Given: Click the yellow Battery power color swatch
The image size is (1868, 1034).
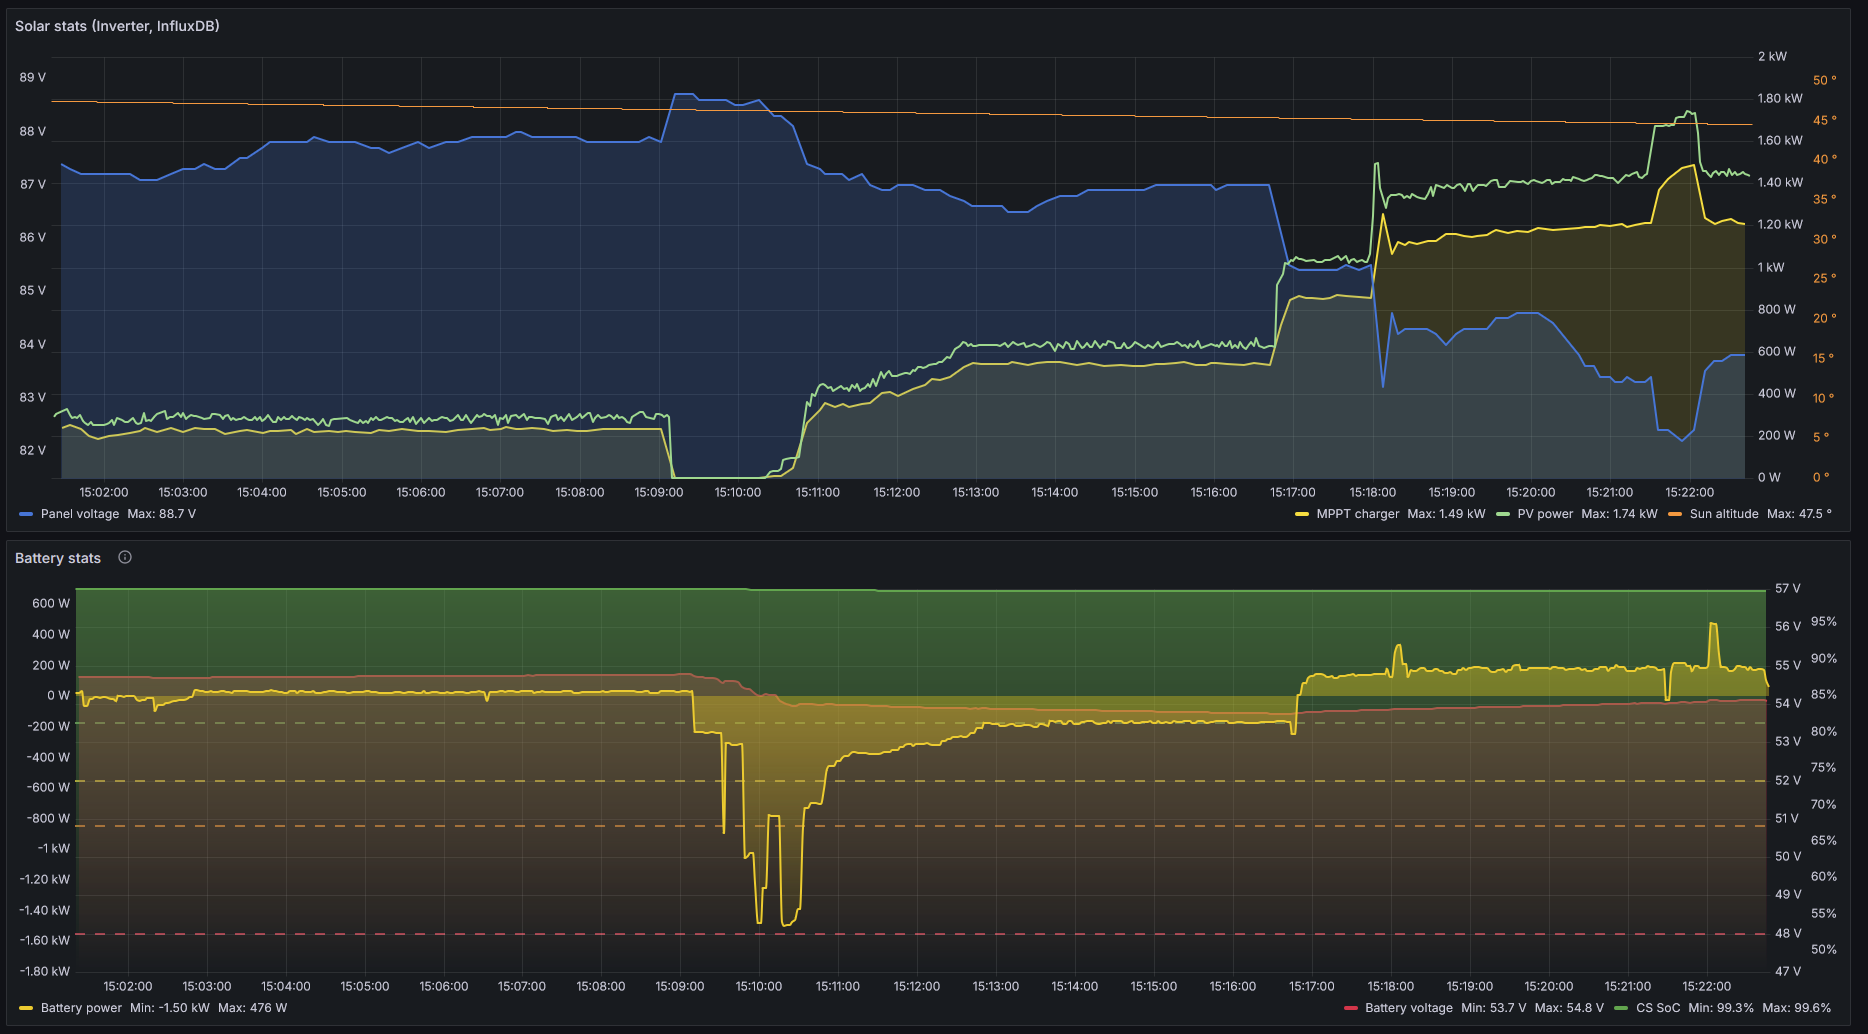Looking at the screenshot, I should pos(26,1008).
